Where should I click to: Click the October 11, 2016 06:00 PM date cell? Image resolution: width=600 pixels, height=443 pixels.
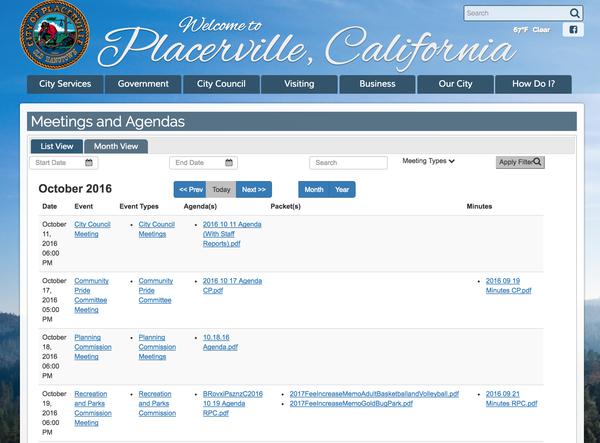(x=54, y=244)
